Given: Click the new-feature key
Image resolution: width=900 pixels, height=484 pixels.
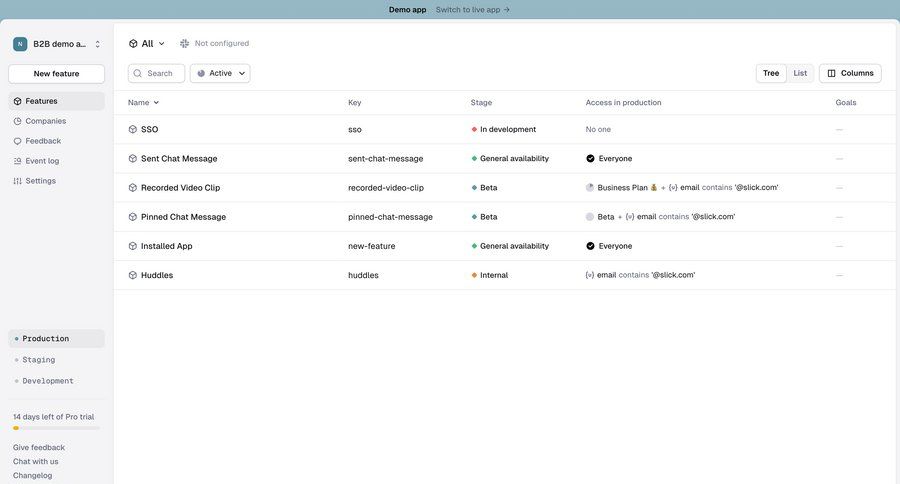Looking at the screenshot, I should pos(371,246).
